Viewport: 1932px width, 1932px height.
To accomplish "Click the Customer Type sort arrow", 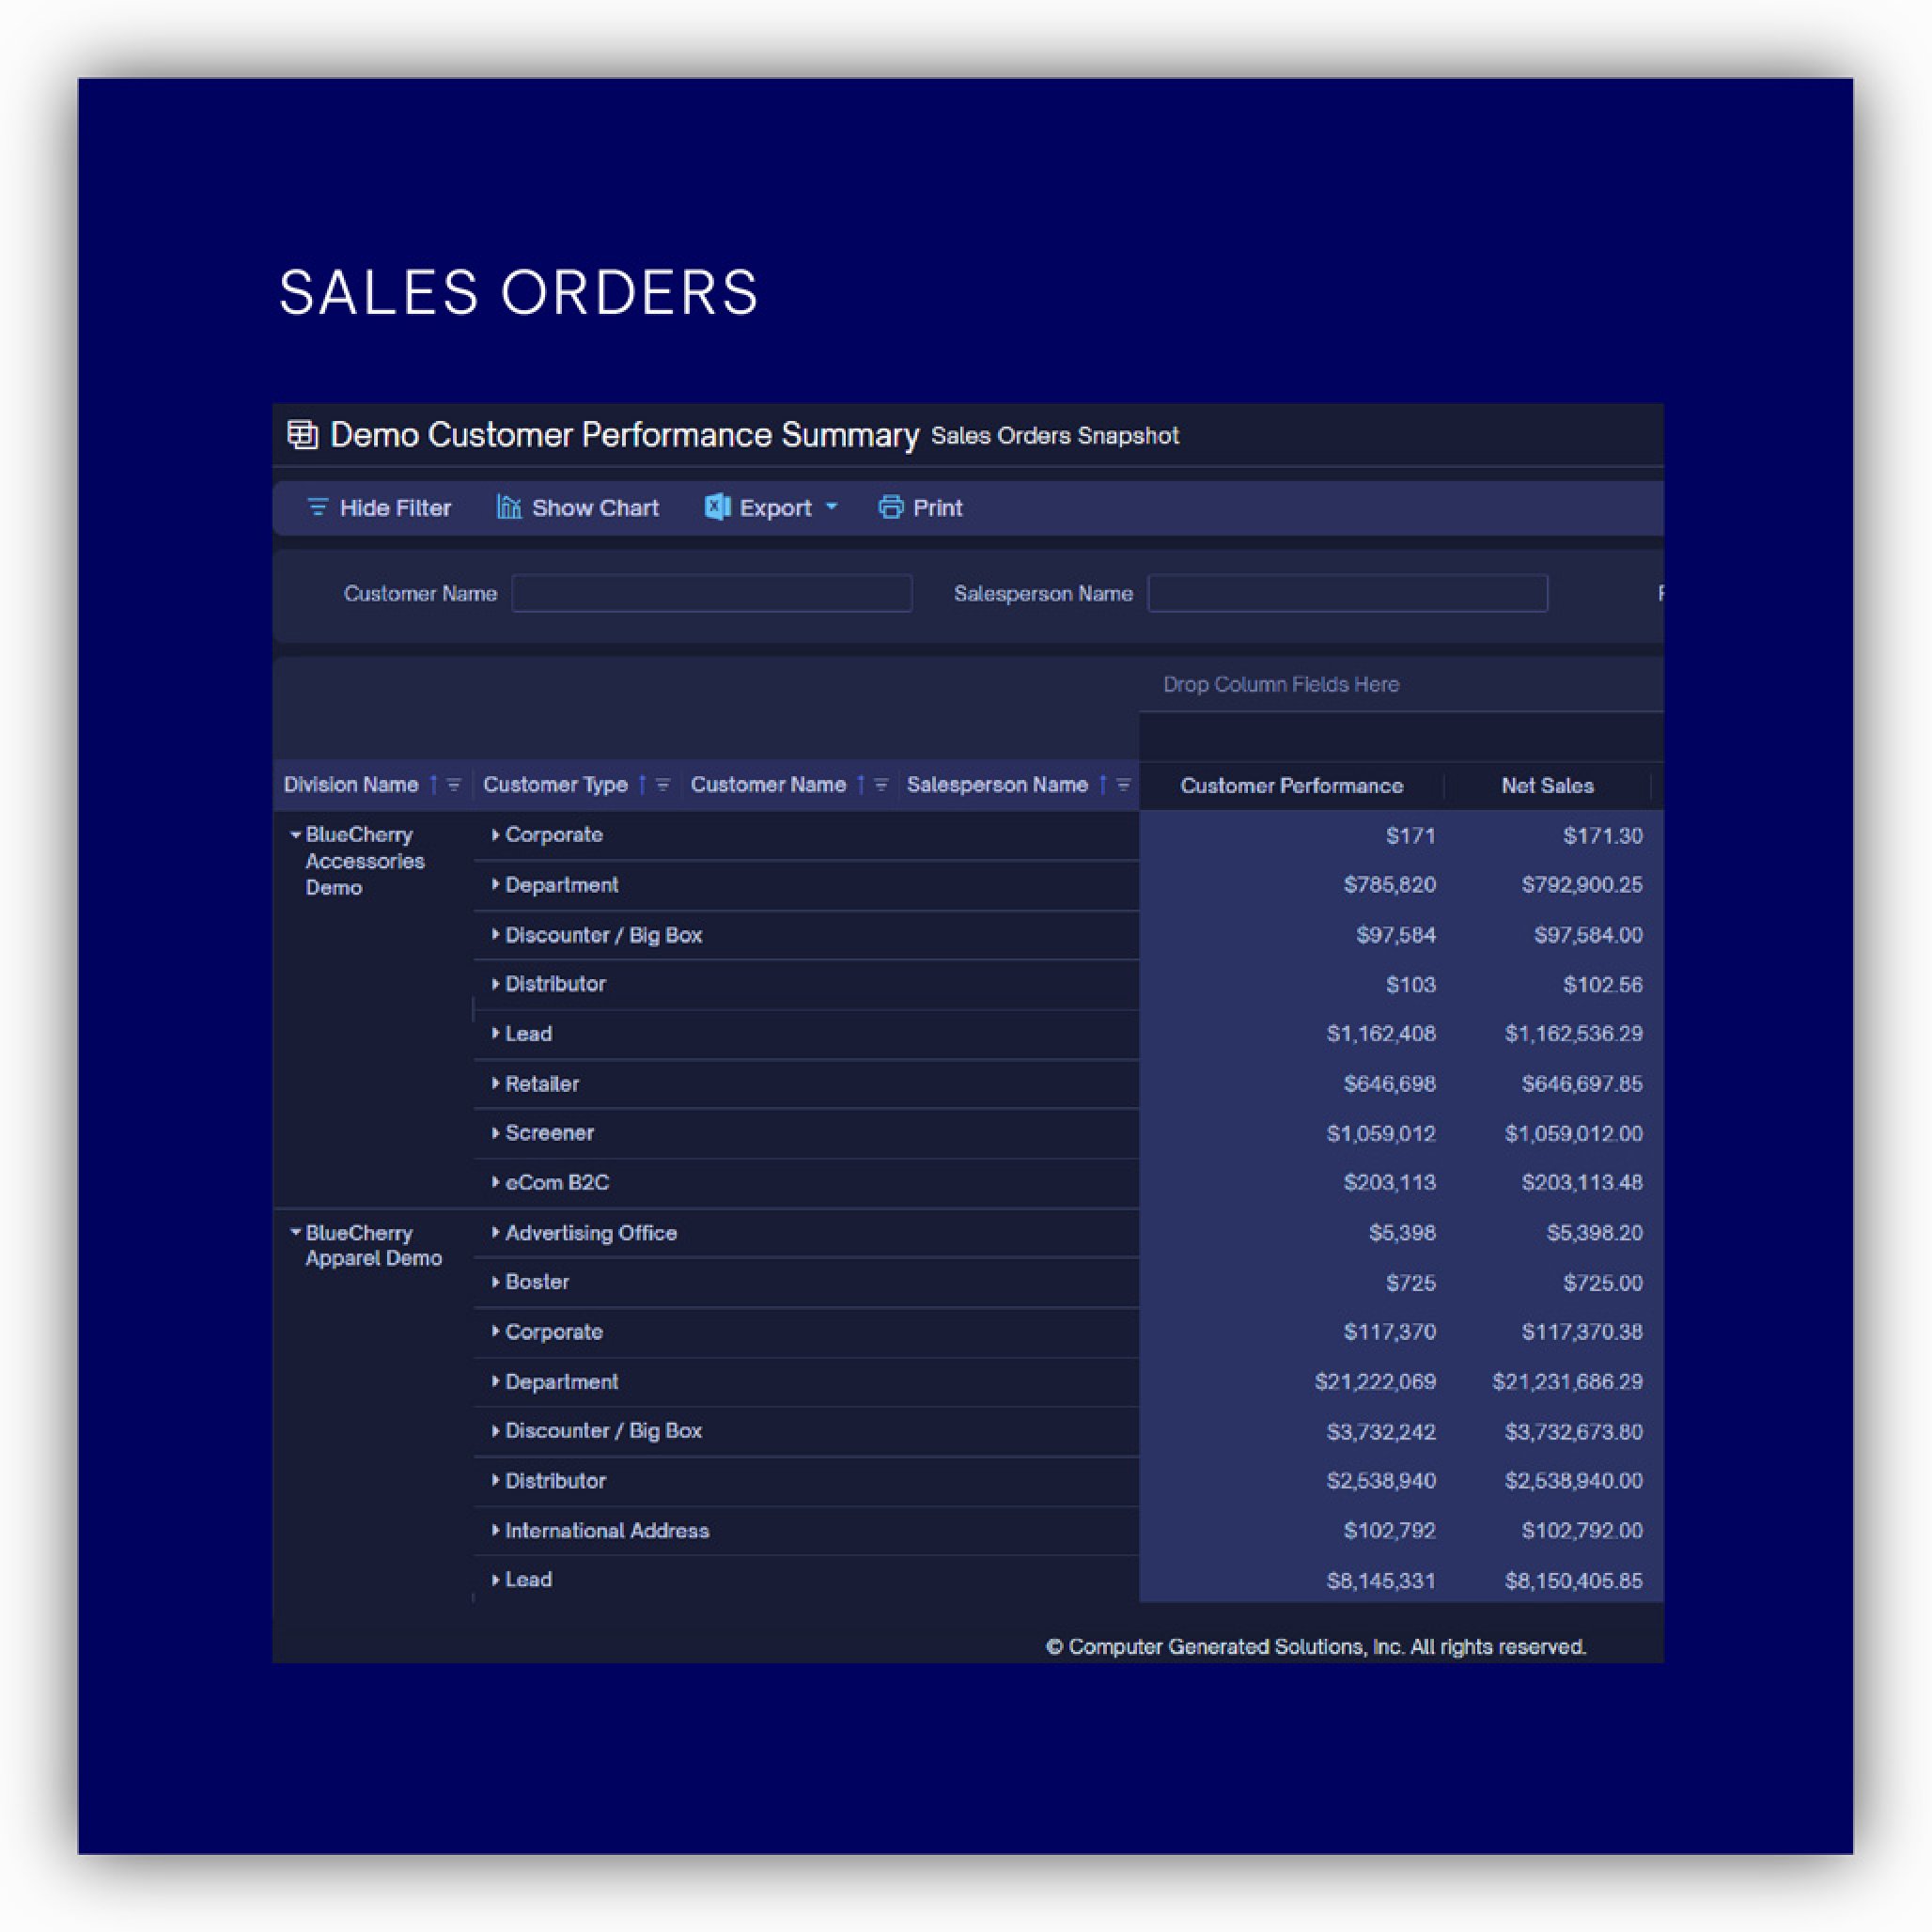I will (x=642, y=785).
